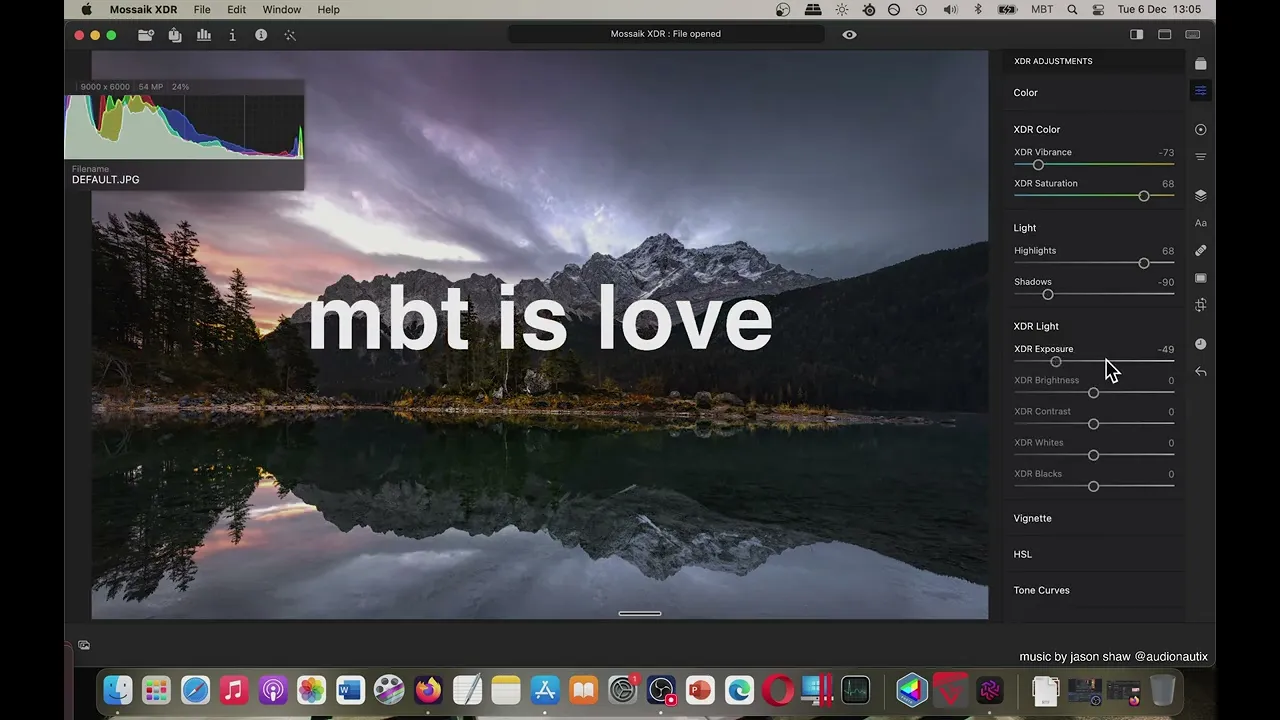This screenshot has width=1280, height=720.
Task: Expand the Tone Curves section
Action: click(x=1042, y=590)
